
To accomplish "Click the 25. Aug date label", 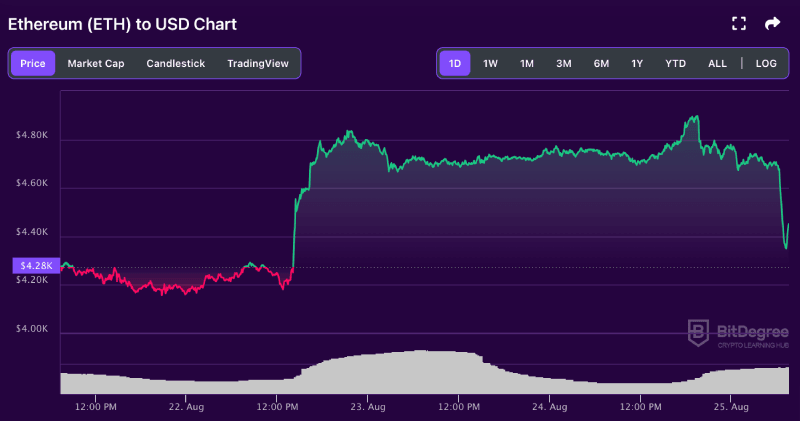I will click(x=731, y=407).
